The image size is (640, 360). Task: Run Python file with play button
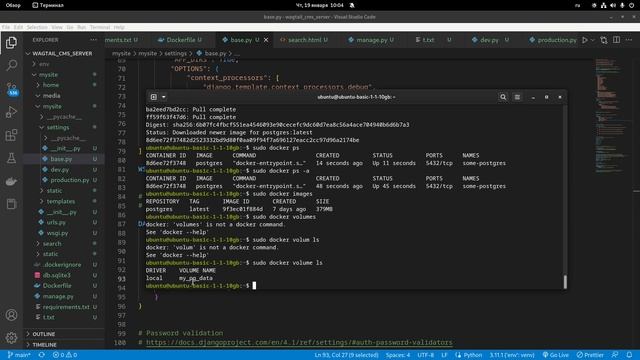tap(585, 40)
